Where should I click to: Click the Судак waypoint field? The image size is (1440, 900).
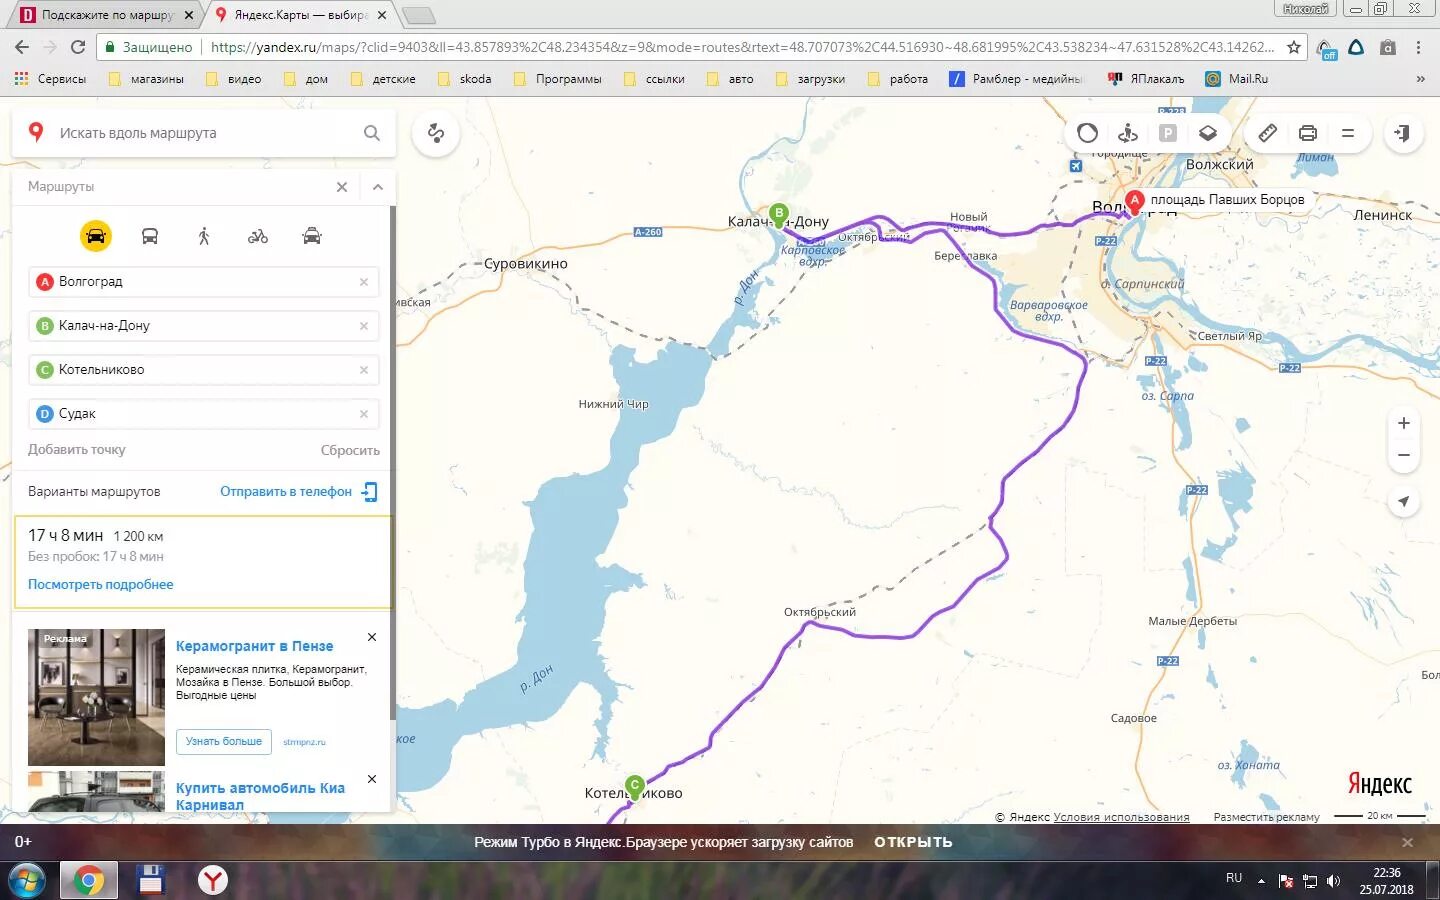pos(204,414)
